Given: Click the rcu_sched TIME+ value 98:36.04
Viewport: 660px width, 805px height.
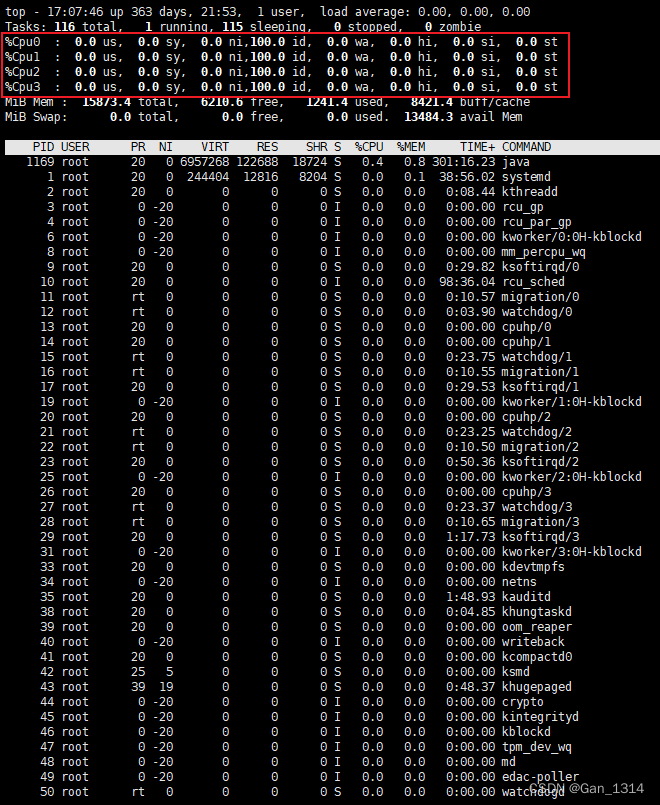Looking at the screenshot, I should click(467, 282).
